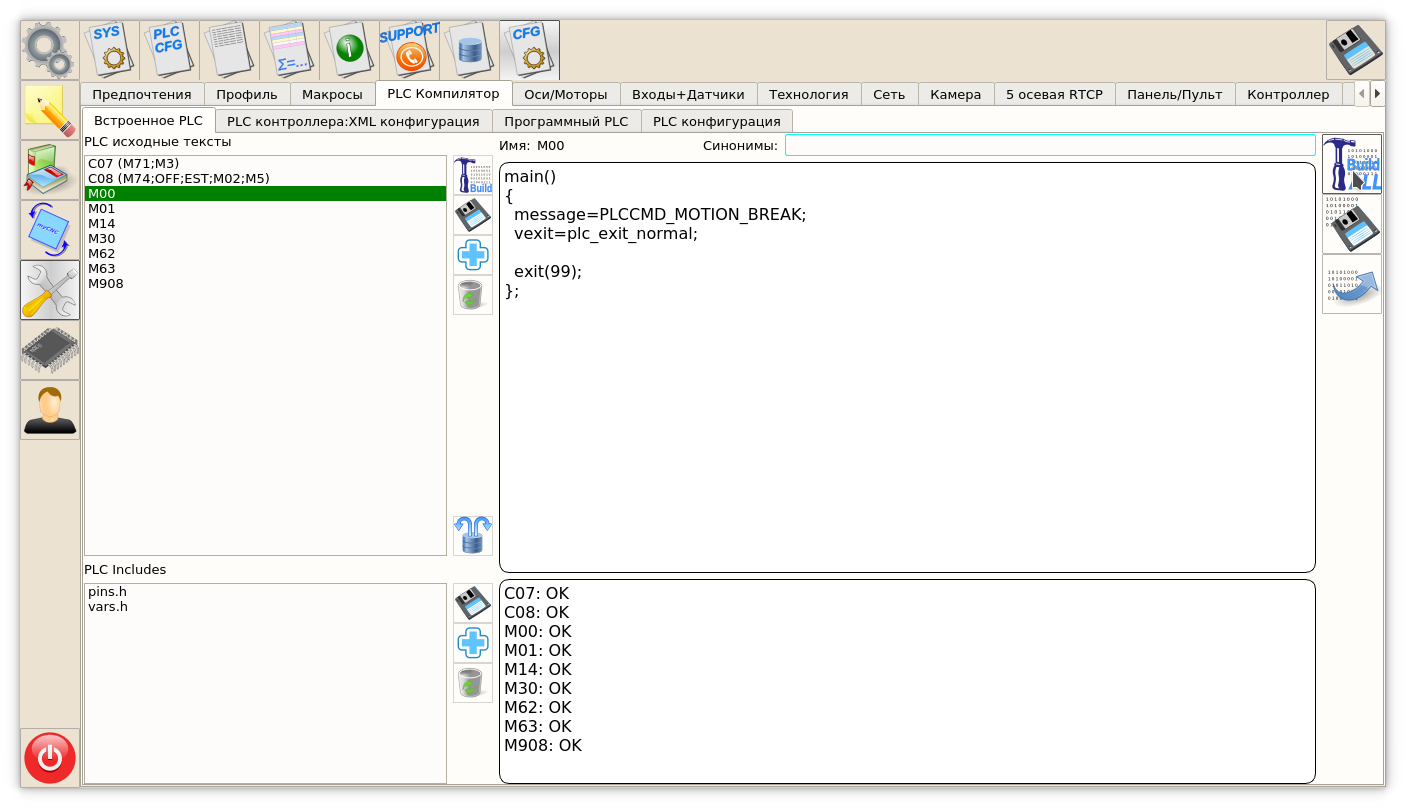Click the PLC CFG toolbar icon
The width and height of the screenshot is (1406, 808).
169,50
